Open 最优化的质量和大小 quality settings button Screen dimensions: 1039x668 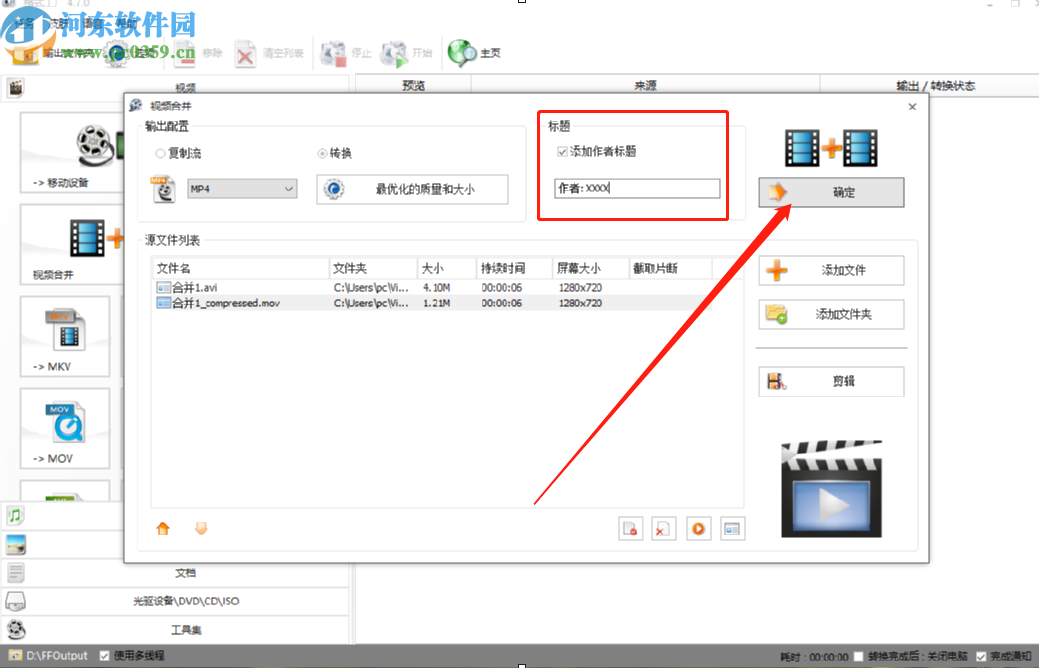(x=412, y=190)
